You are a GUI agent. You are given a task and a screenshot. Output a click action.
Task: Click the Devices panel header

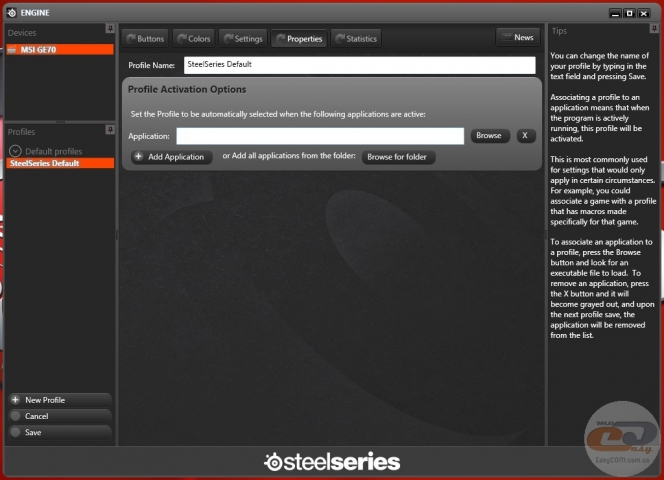click(x=22, y=33)
